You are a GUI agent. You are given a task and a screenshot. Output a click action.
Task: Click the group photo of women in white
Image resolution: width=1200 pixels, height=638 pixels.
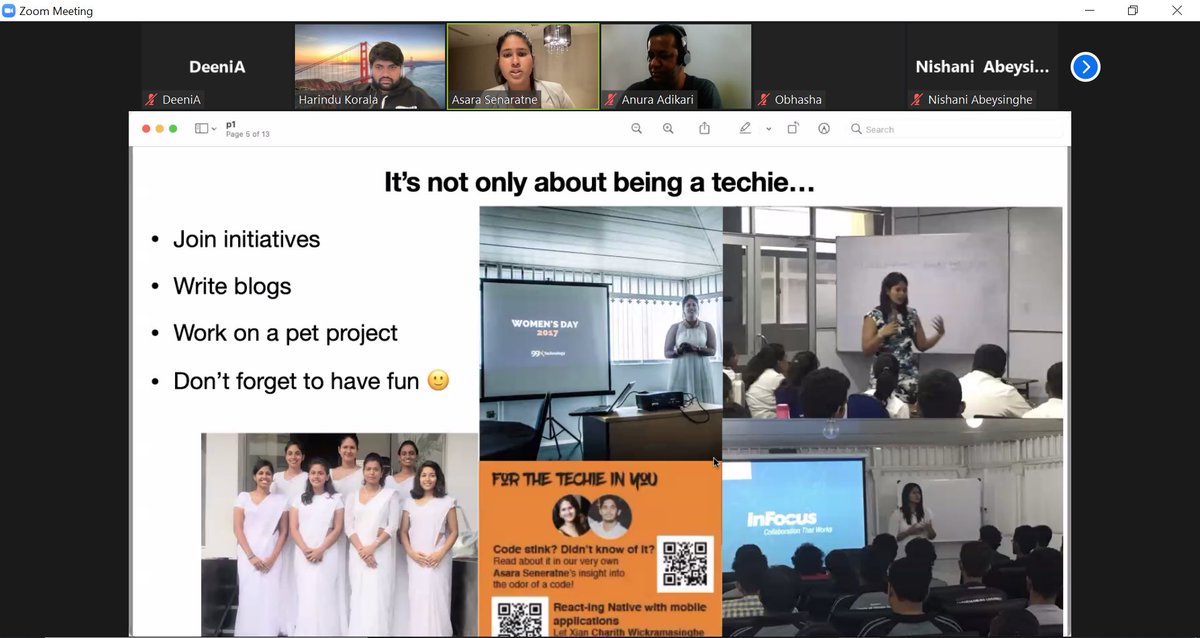coord(340,534)
